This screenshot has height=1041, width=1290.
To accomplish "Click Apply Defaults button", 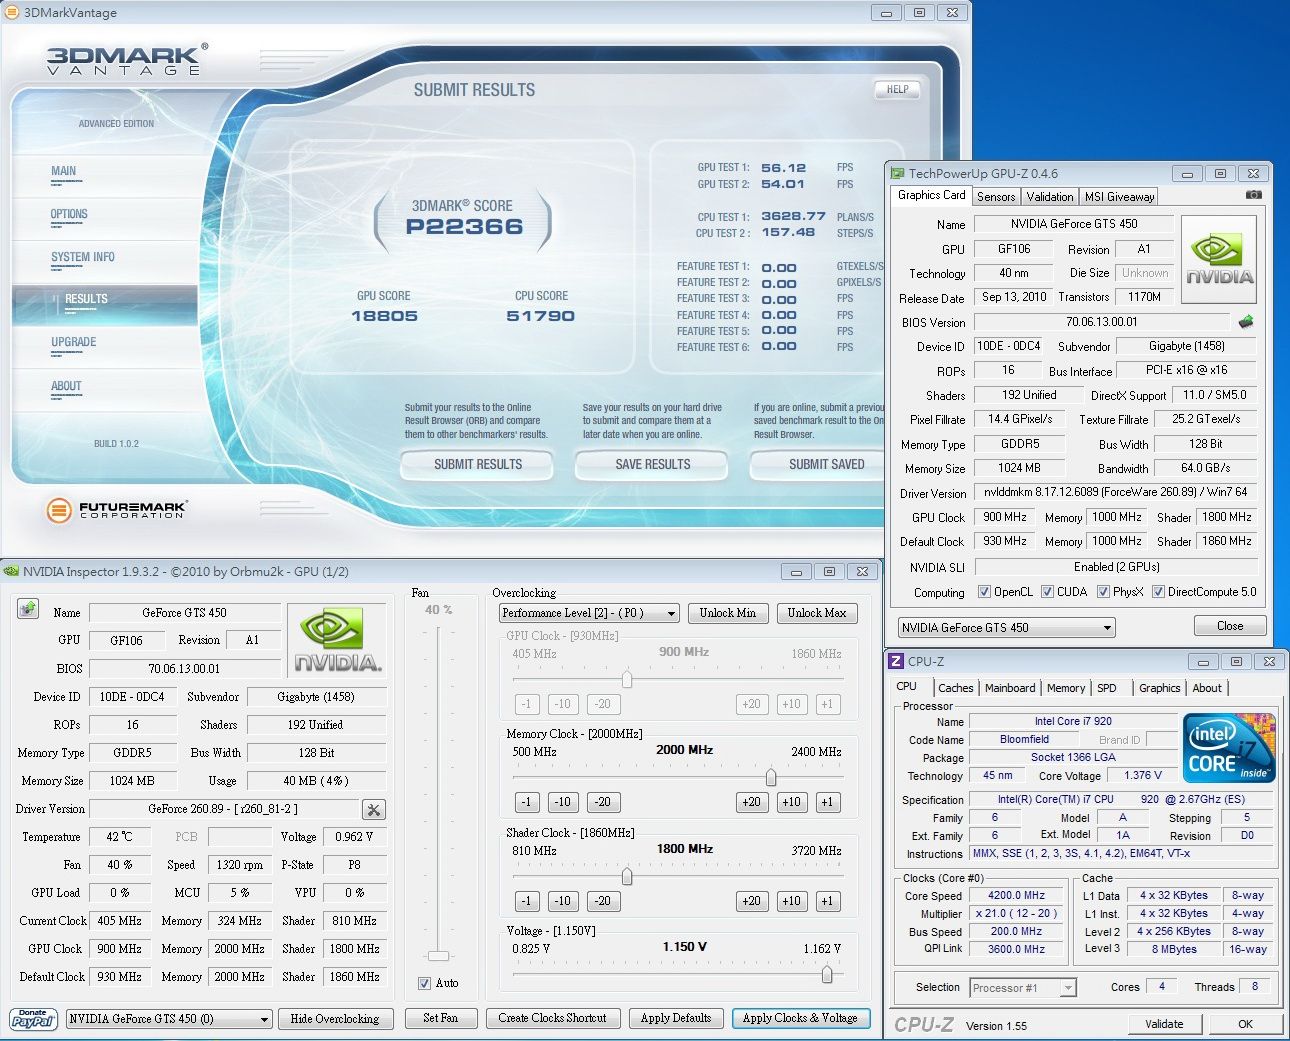I will coord(676,1018).
